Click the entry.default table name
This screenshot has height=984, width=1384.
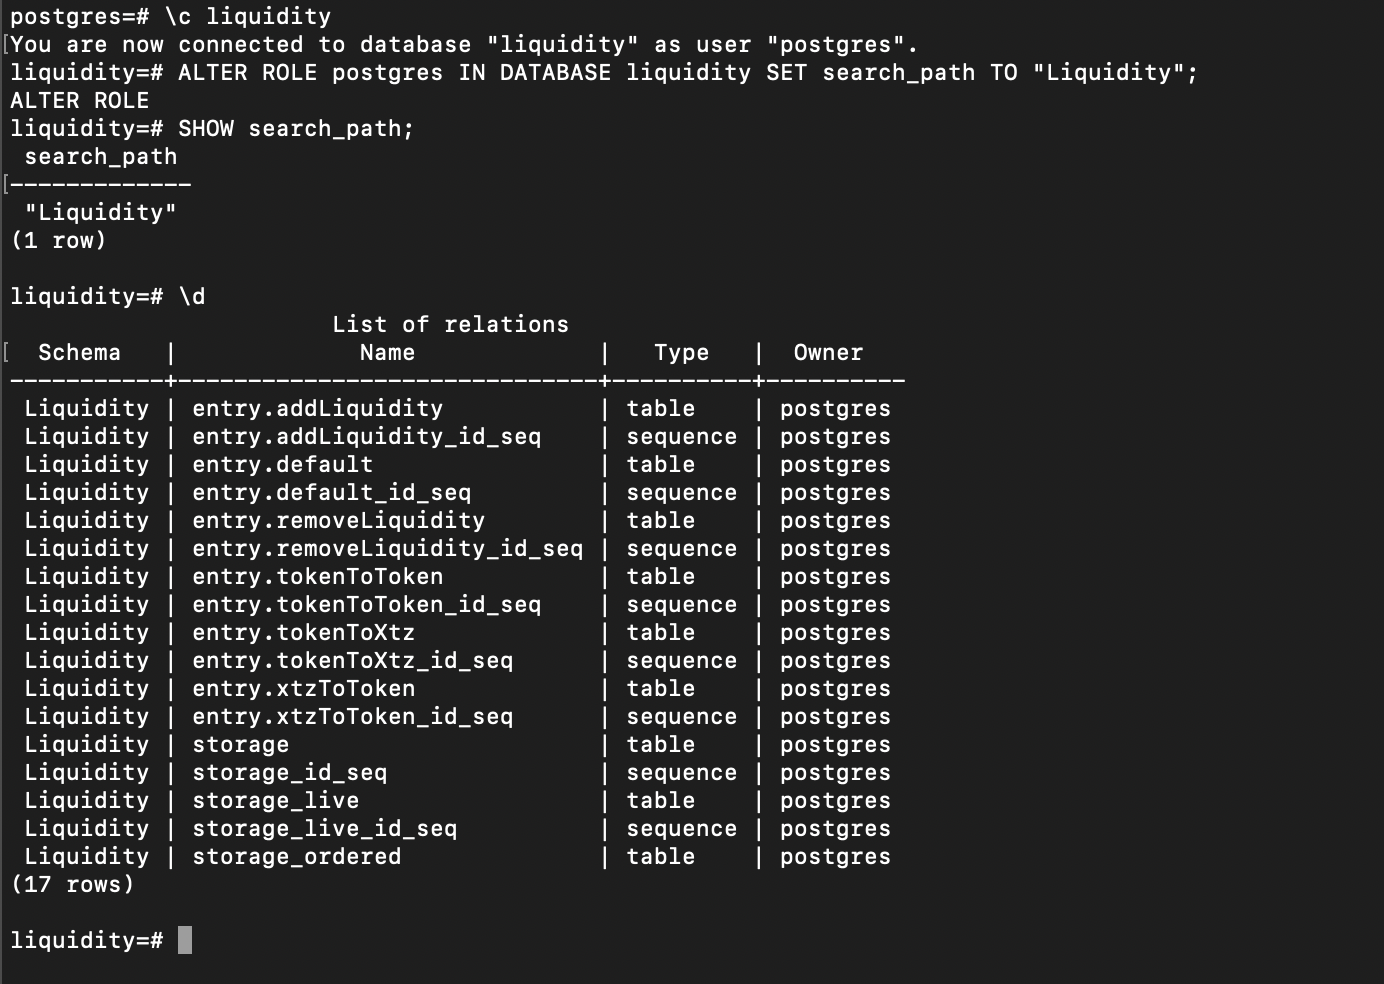point(282,465)
